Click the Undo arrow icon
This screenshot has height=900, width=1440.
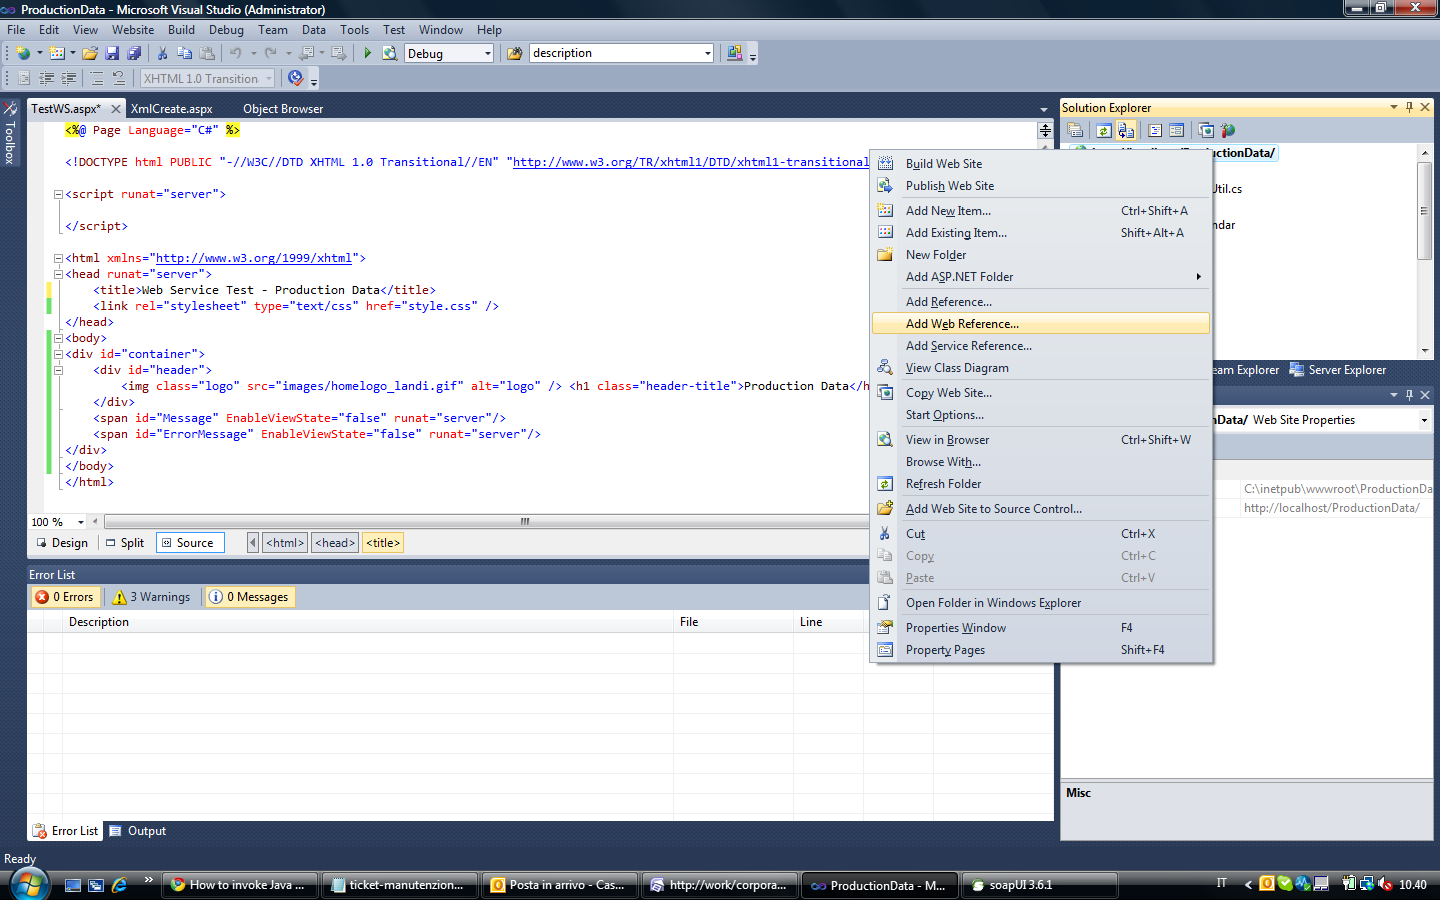[236, 53]
